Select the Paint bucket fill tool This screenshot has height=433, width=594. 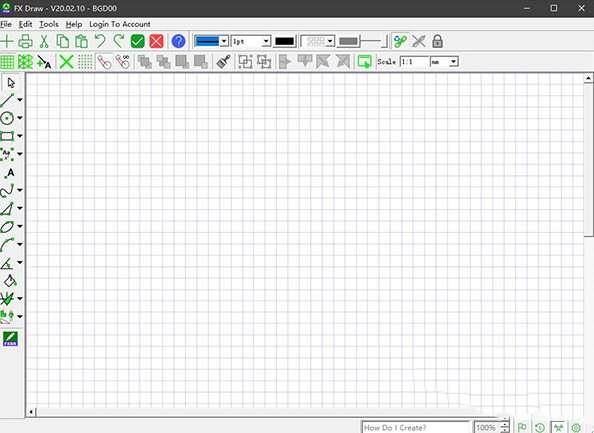coord(10,281)
